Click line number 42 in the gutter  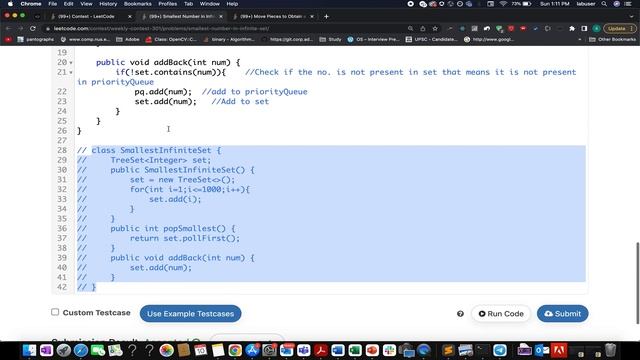click(x=62, y=287)
